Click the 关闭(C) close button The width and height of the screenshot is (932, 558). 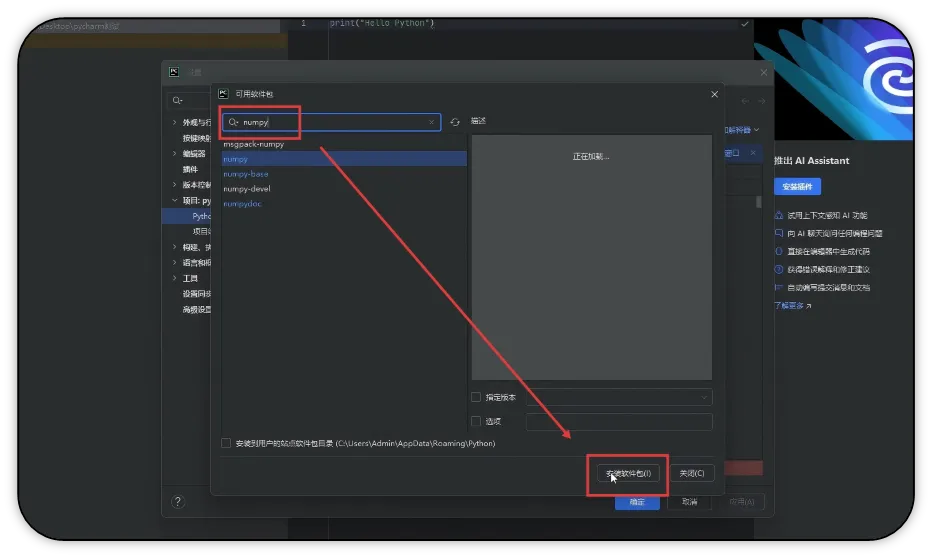tap(692, 474)
